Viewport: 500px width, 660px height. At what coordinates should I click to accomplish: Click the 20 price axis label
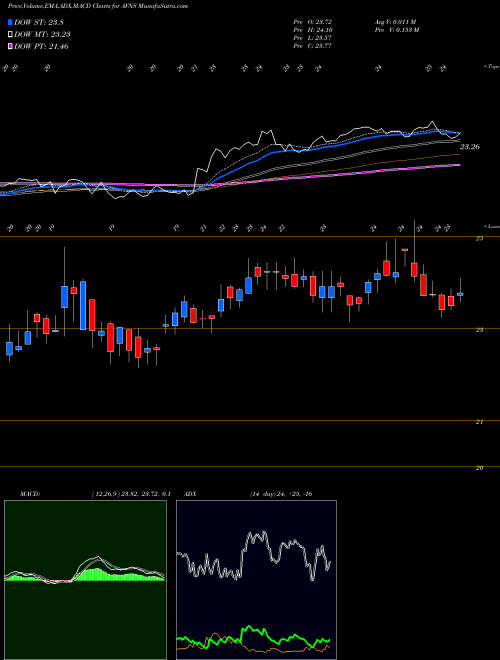click(479, 468)
